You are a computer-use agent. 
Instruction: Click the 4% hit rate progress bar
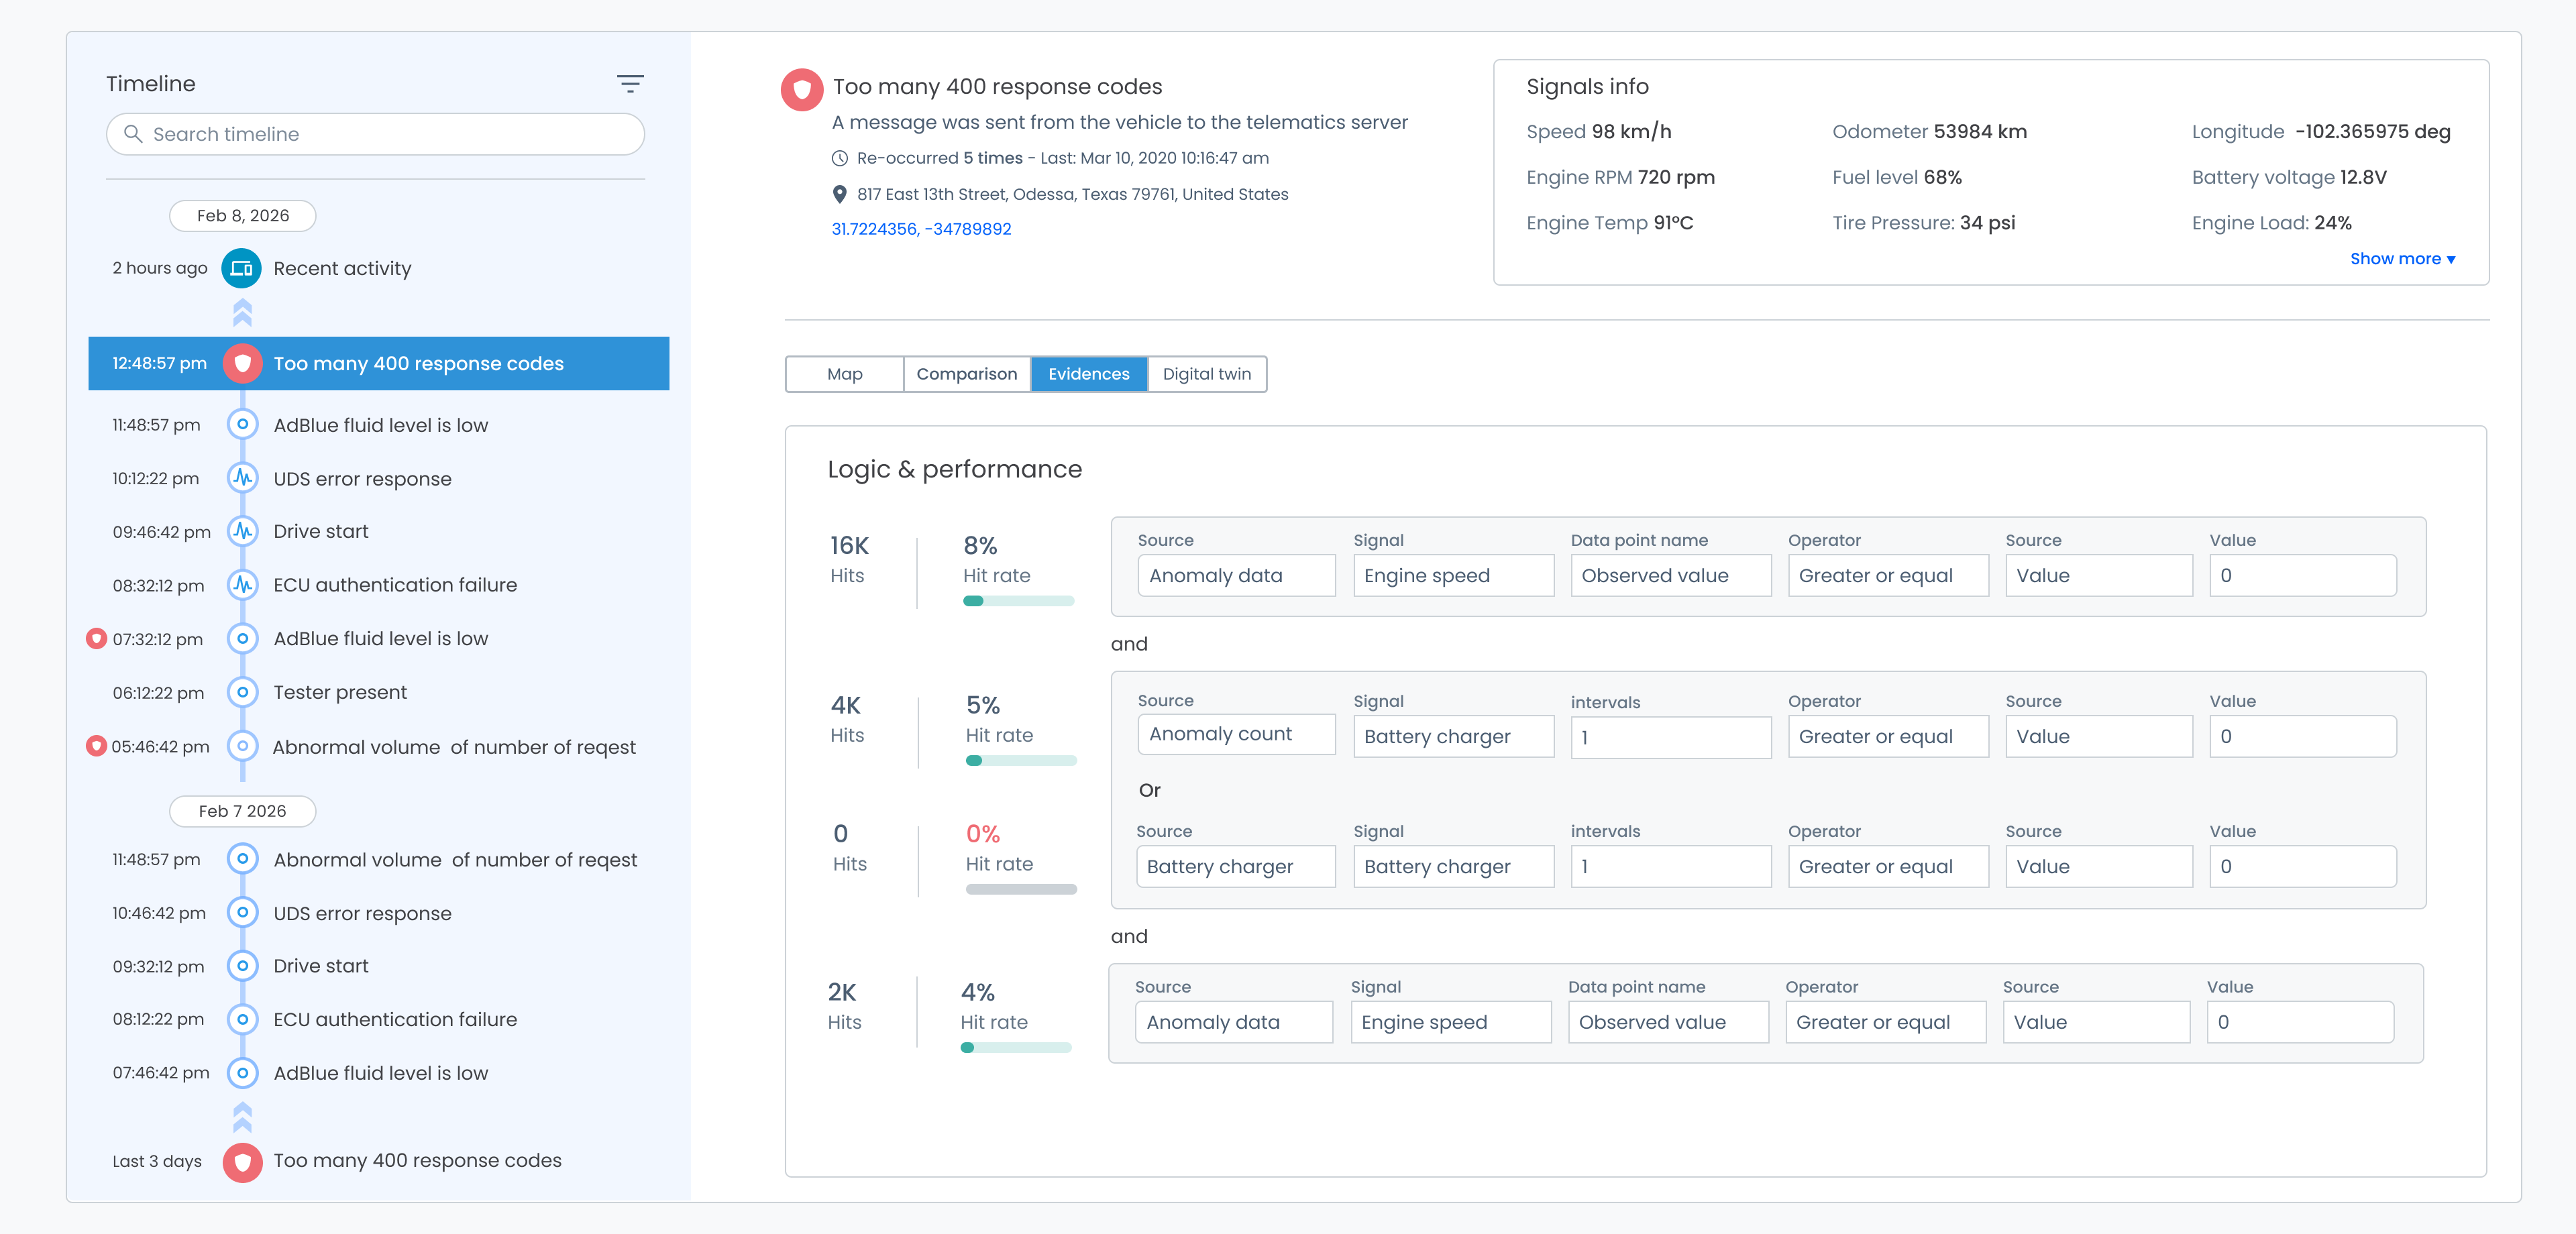(x=1016, y=1048)
